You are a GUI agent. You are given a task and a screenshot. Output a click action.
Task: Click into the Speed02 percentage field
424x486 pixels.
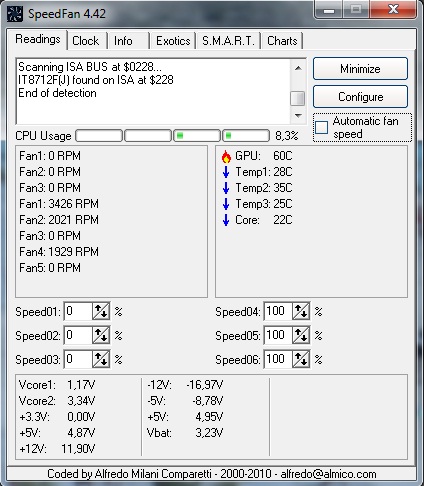click(x=78, y=335)
